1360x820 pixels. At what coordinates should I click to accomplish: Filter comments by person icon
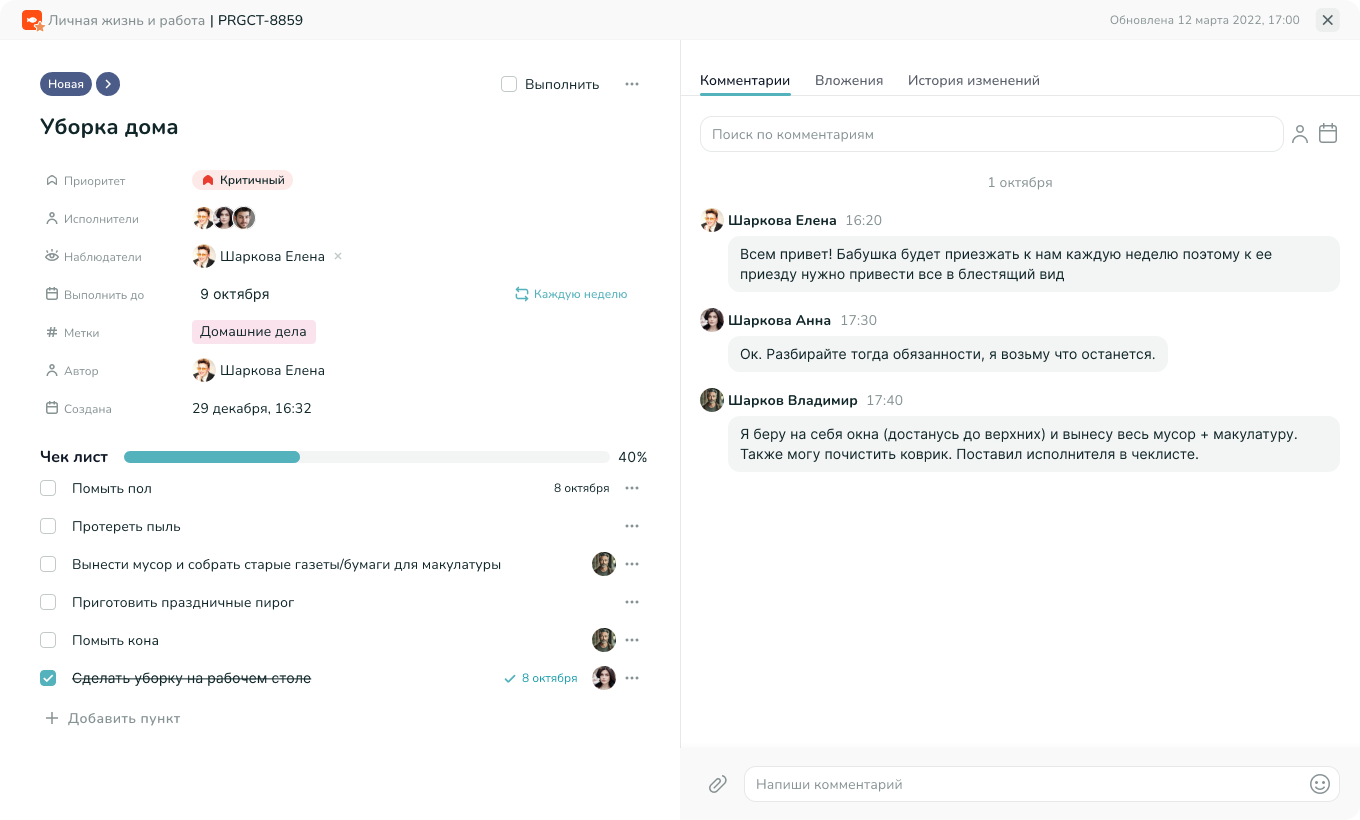coord(1299,134)
